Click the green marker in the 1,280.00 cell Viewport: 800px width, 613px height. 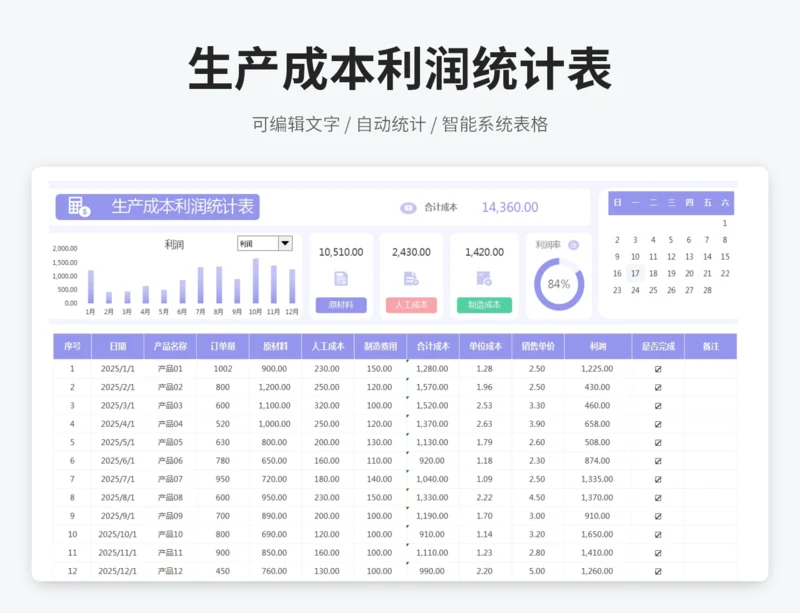click(408, 362)
